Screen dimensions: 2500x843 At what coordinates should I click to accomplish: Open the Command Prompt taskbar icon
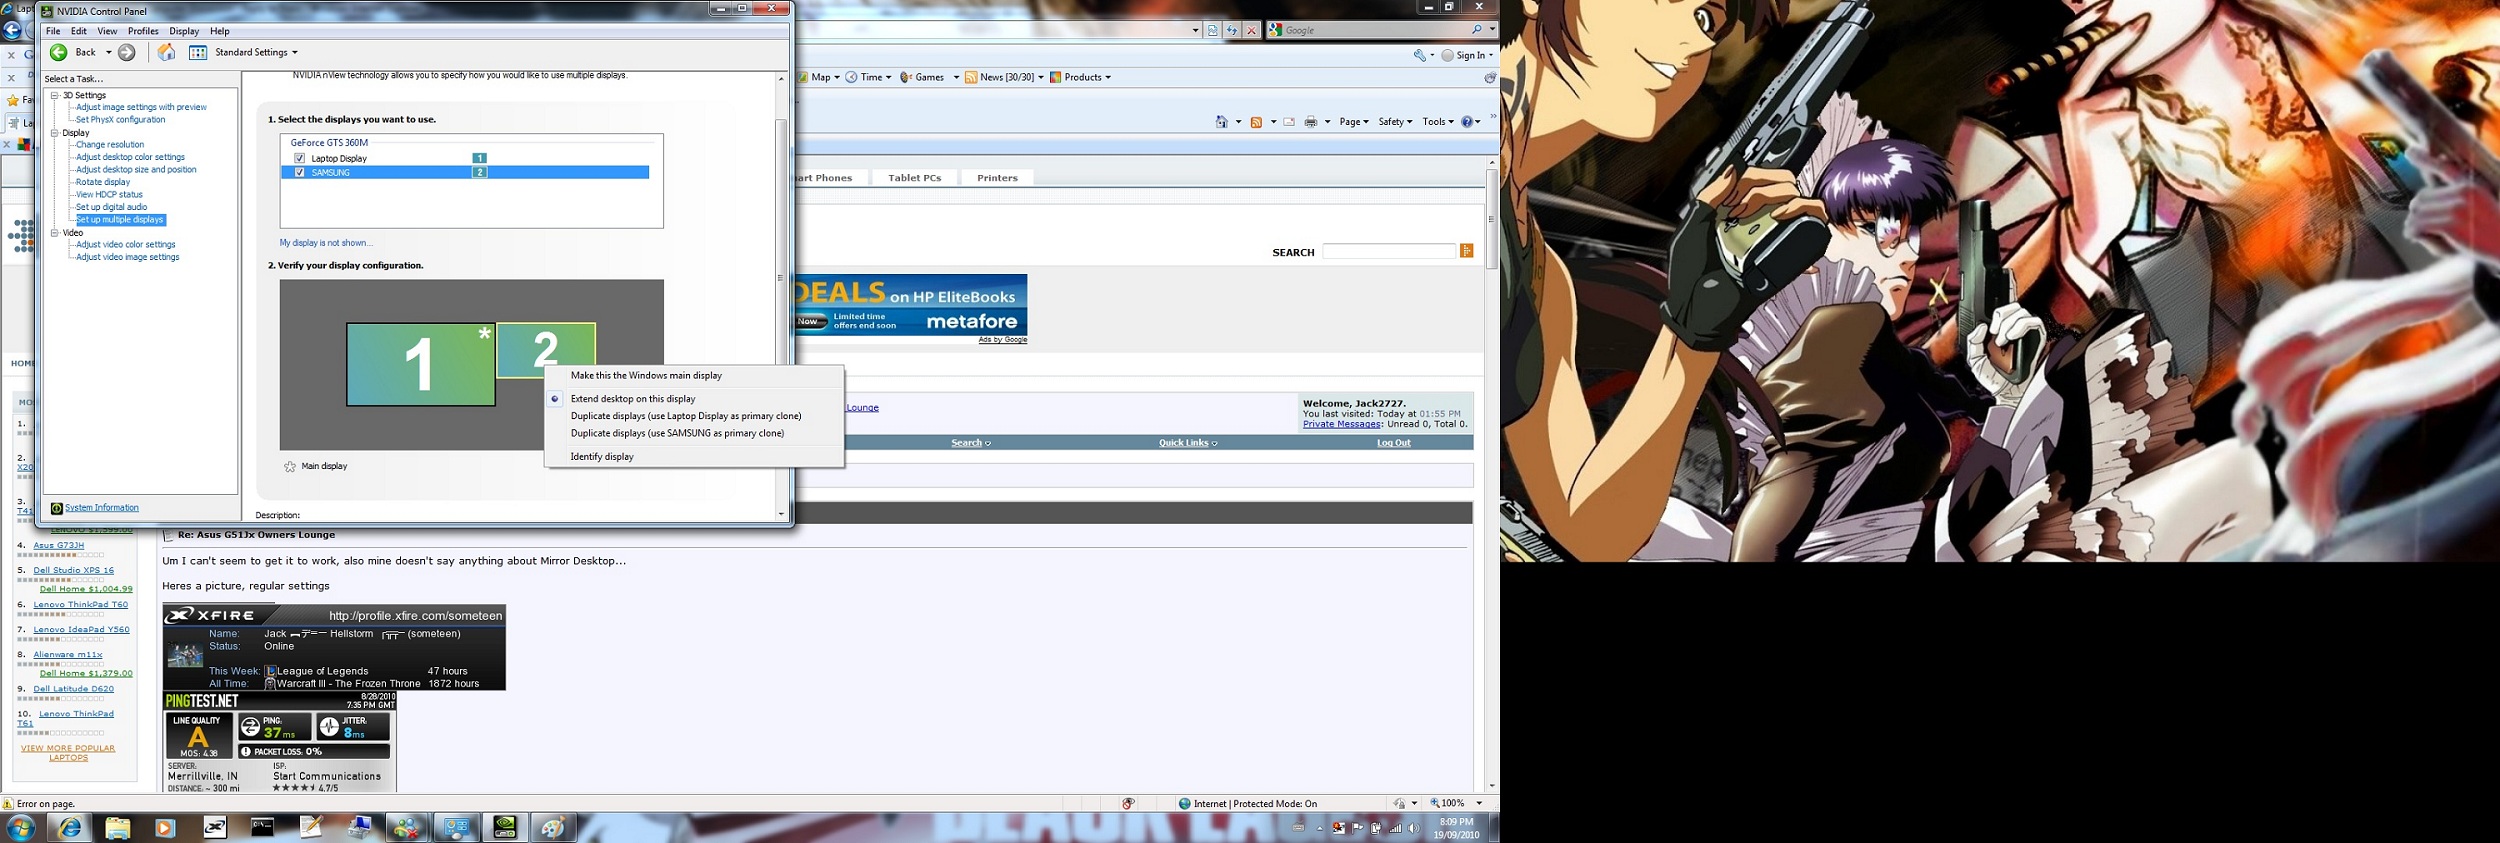pos(262,828)
